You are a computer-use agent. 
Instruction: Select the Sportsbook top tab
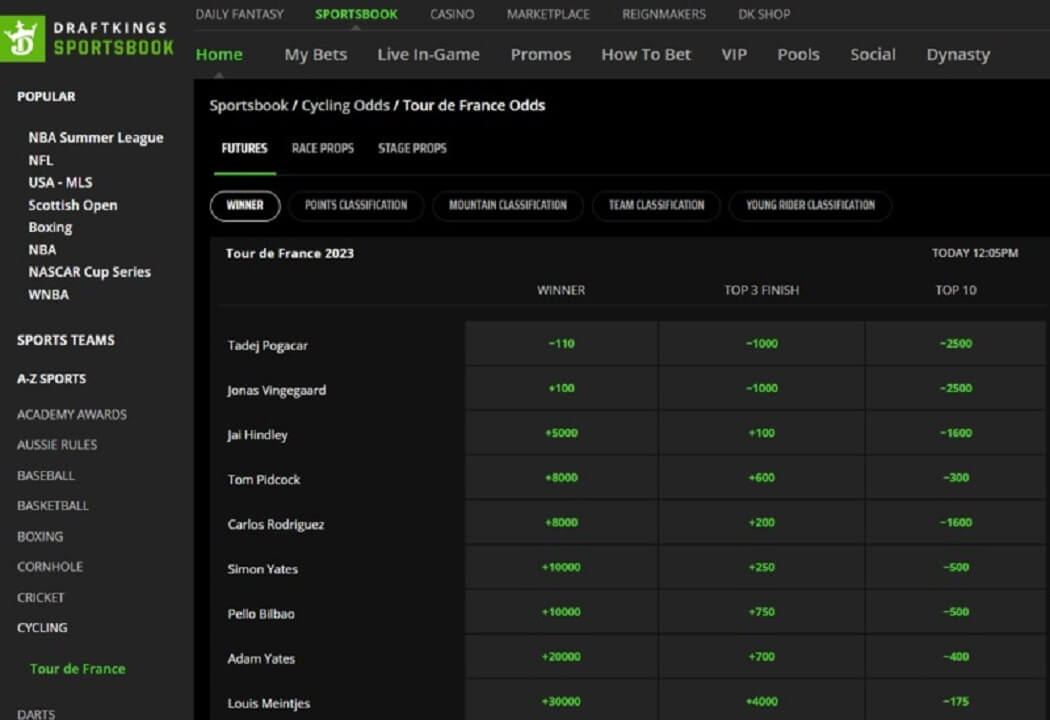click(356, 14)
